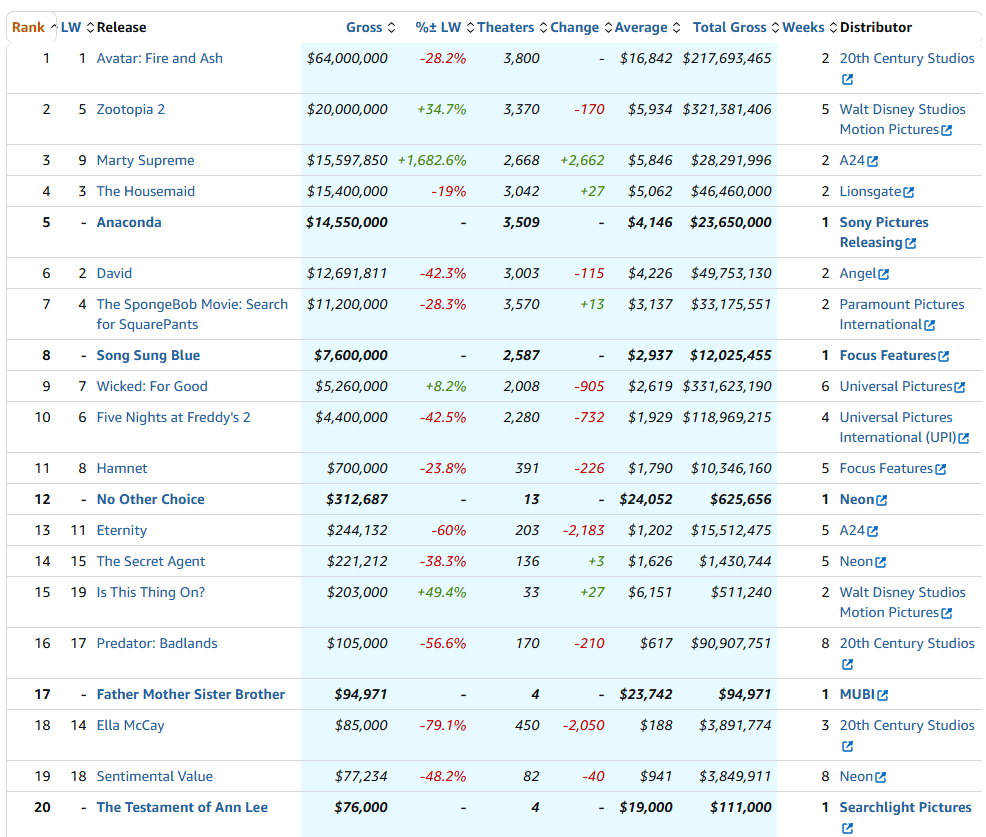Open the Zootopia 2 release link
The width and height of the screenshot is (986, 837).
pyautogui.click(x=131, y=109)
